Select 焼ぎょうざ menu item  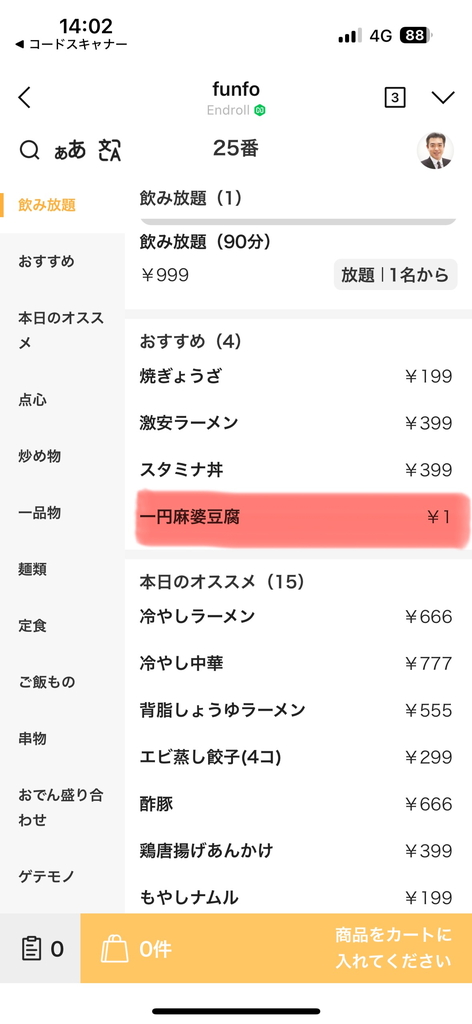295,376
